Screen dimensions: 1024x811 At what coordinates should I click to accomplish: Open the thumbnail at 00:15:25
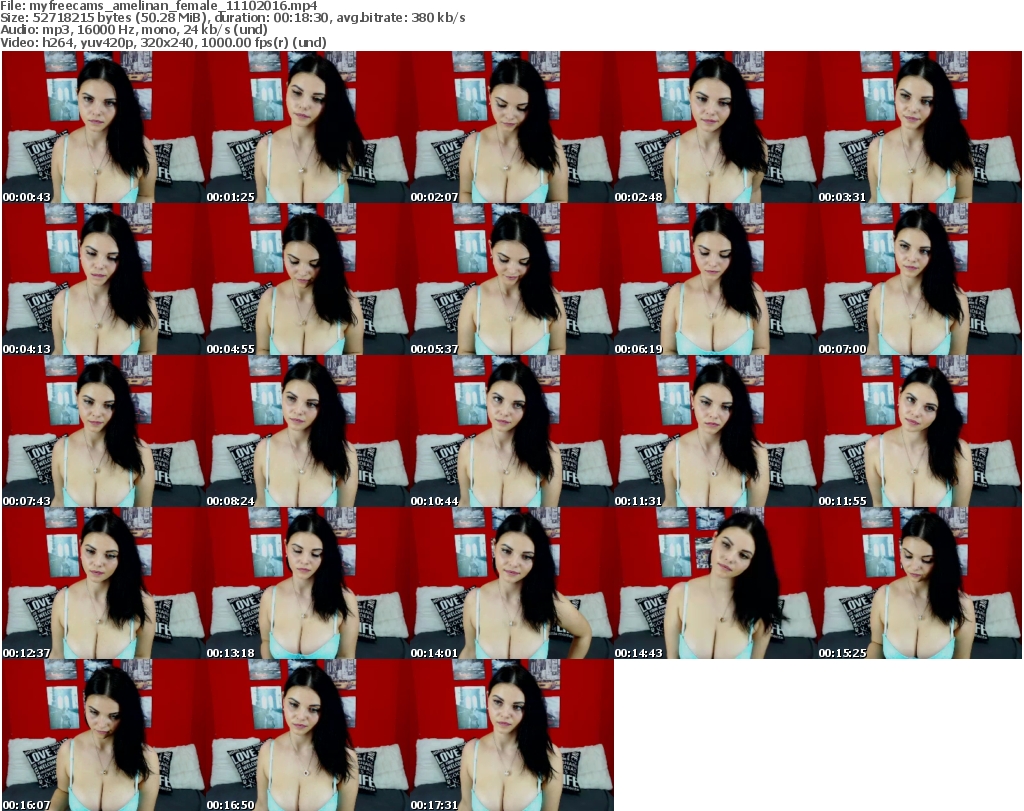(920, 583)
